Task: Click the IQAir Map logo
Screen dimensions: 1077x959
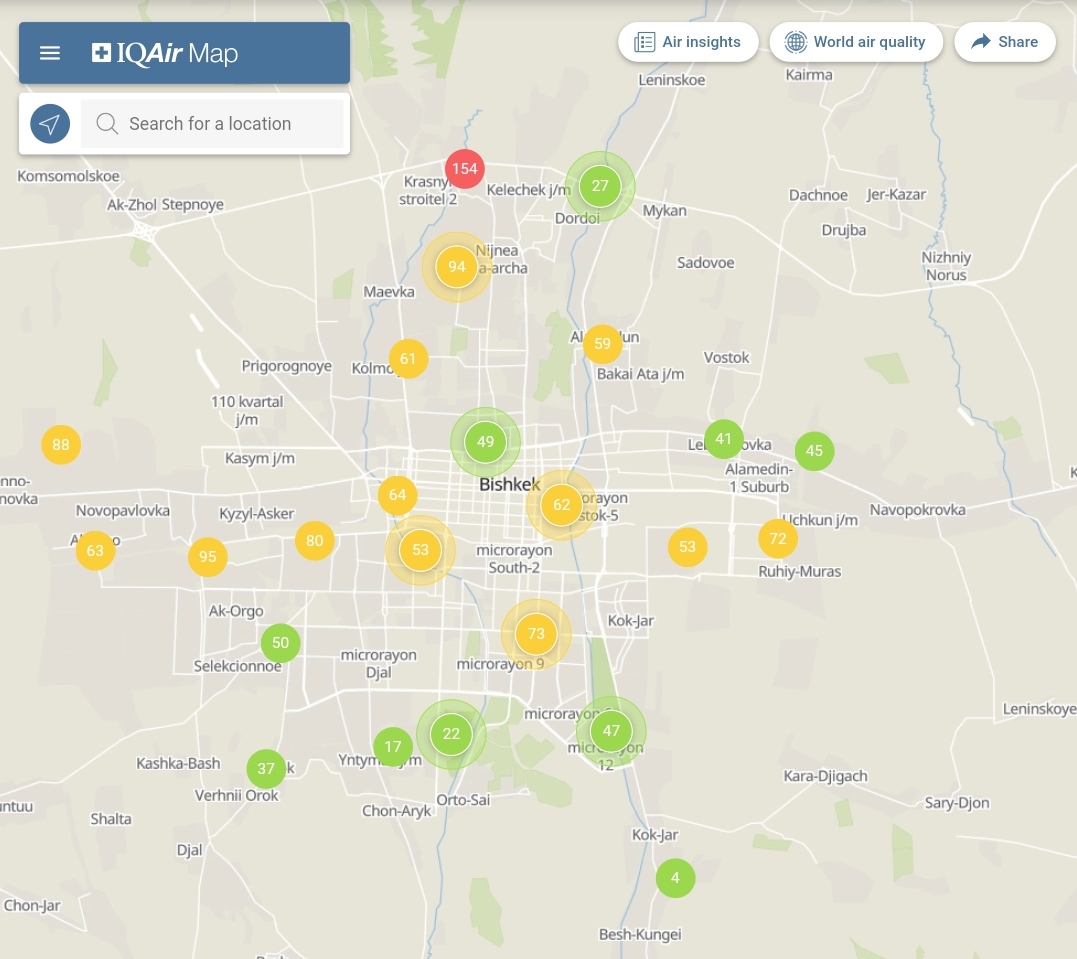Action: point(165,53)
